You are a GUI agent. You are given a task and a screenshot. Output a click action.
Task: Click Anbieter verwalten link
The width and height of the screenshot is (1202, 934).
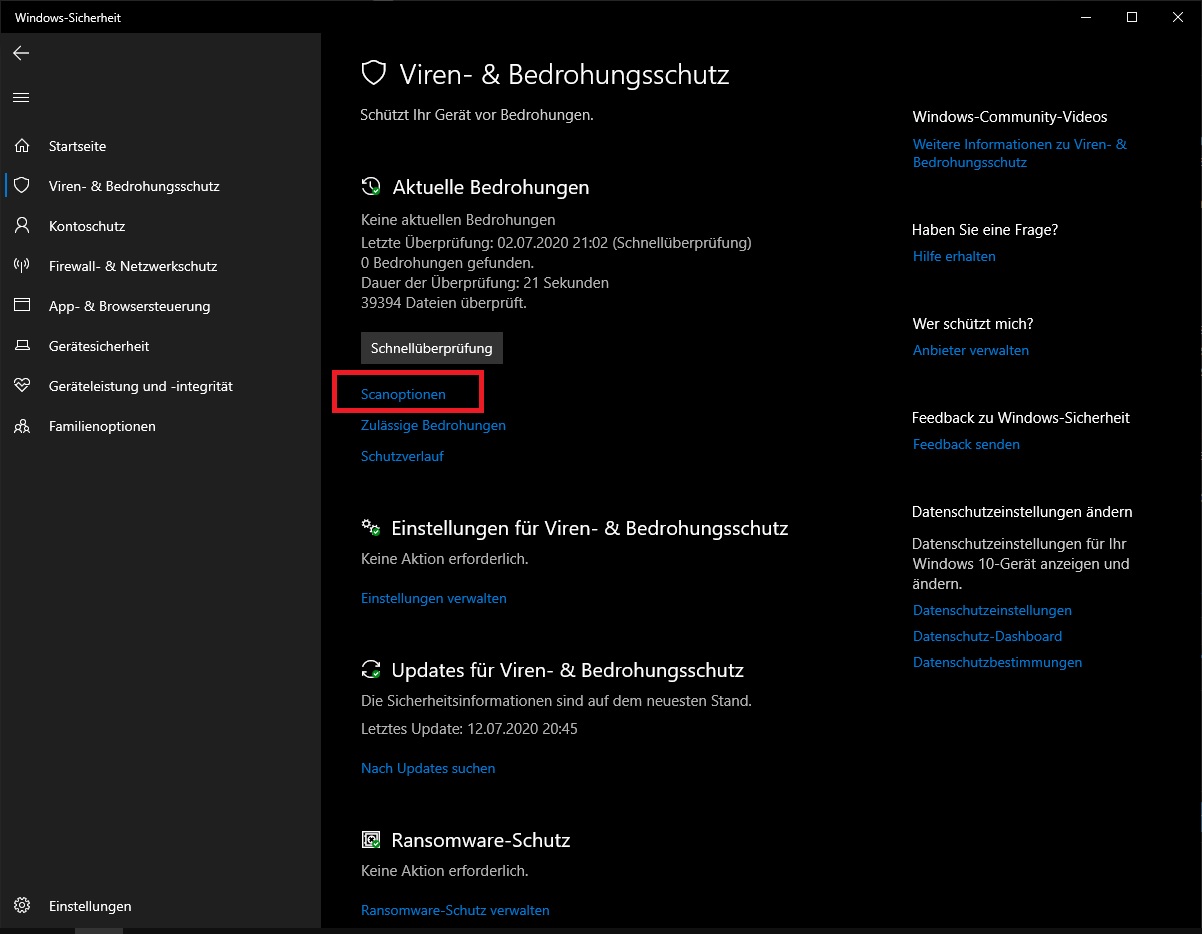tap(971, 350)
